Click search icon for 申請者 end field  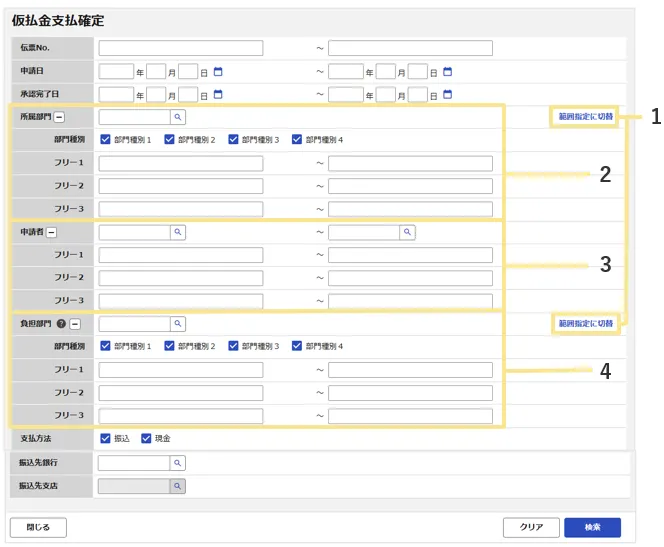coord(406,232)
